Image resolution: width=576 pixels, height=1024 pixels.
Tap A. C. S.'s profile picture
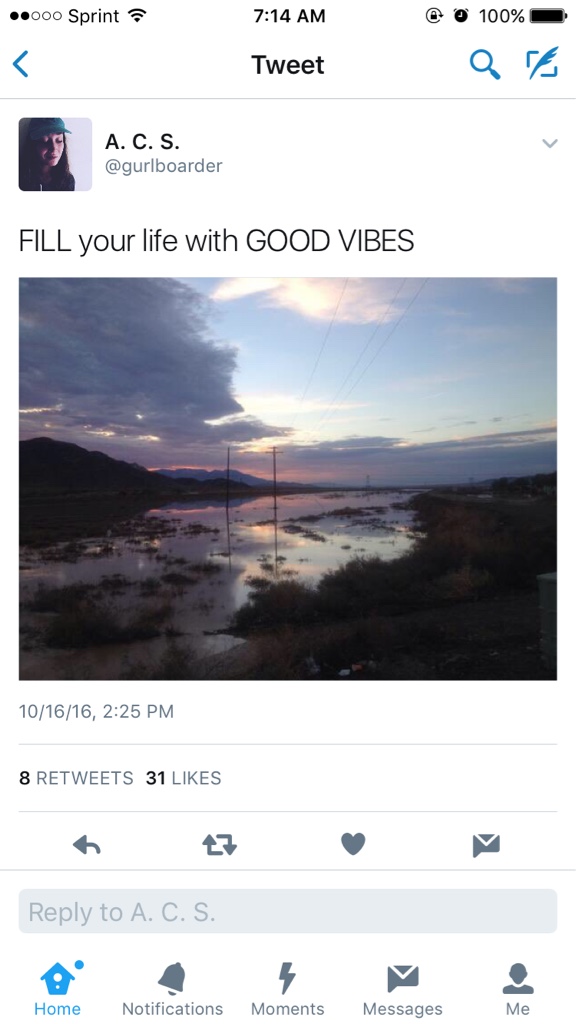pos(55,155)
